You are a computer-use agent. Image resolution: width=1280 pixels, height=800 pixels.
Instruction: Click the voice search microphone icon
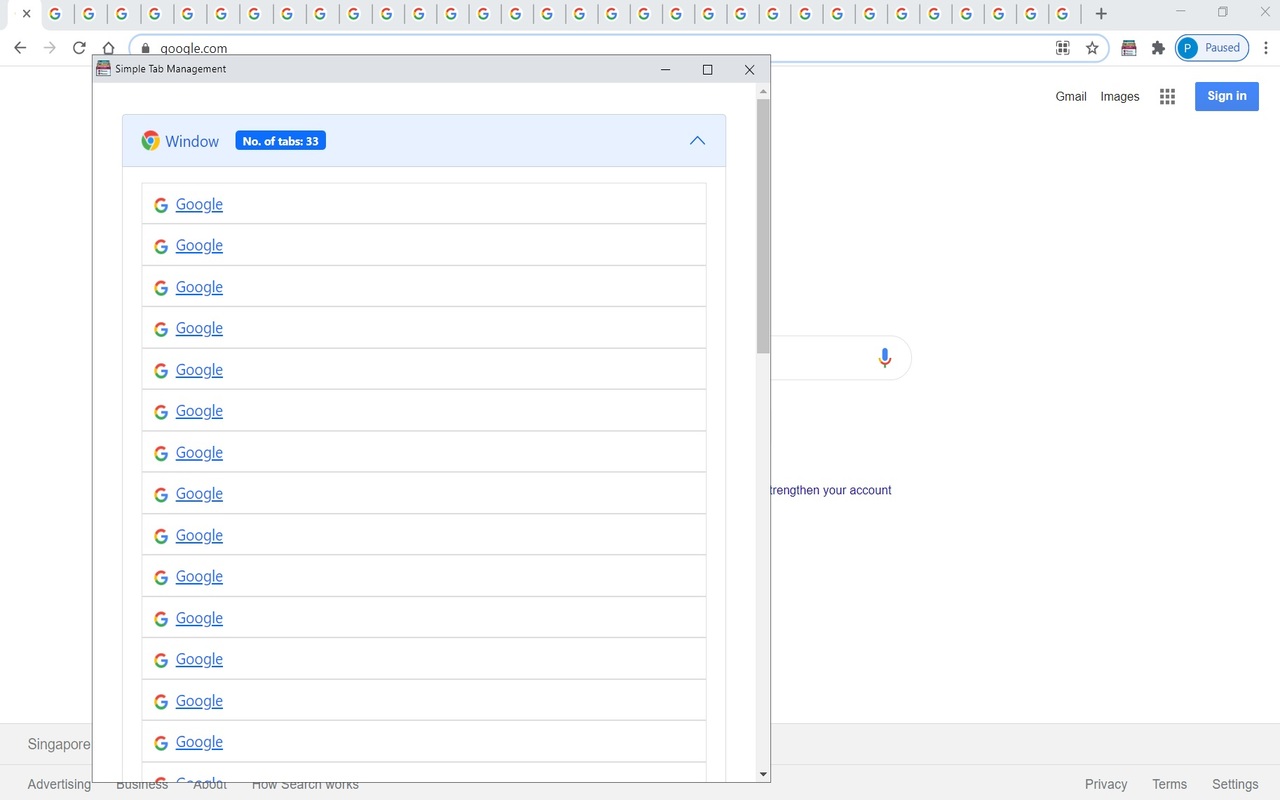(884, 358)
